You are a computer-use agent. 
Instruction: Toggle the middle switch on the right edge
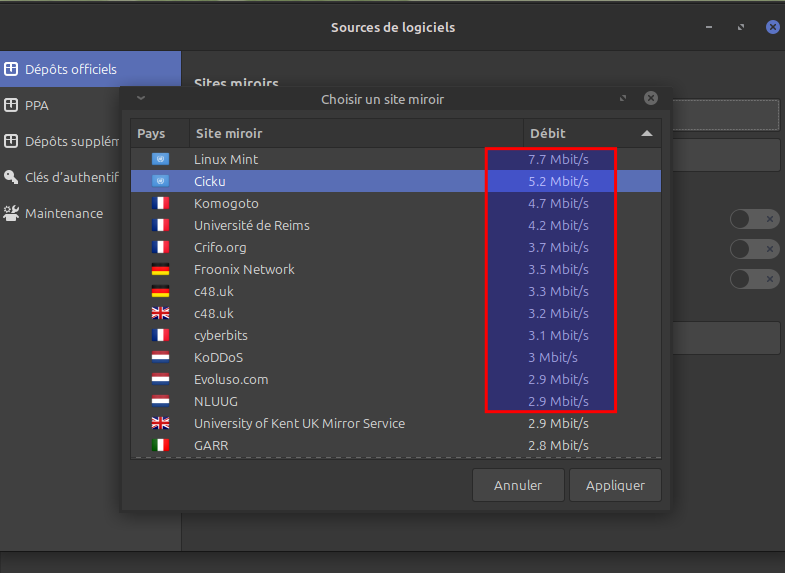coord(754,249)
